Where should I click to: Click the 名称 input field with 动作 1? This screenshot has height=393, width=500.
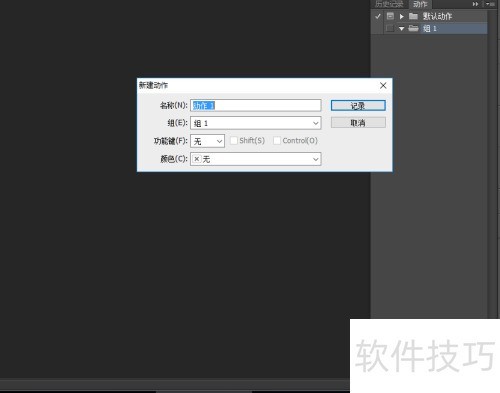(x=256, y=105)
